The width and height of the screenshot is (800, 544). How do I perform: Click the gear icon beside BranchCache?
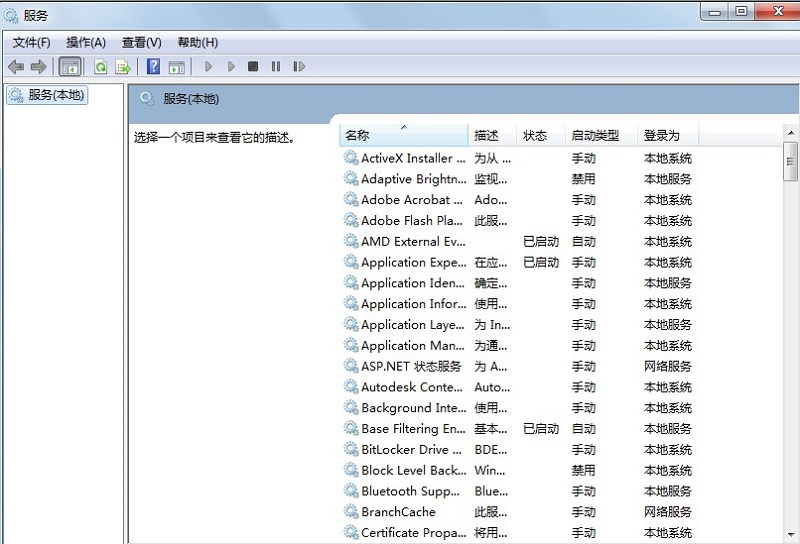click(x=351, y=511)
